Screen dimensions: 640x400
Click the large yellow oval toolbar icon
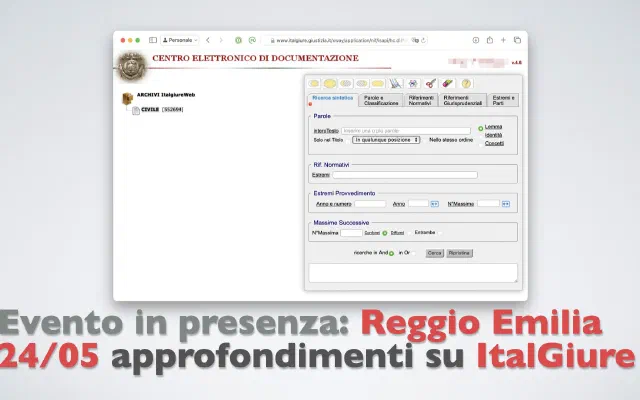330,84
